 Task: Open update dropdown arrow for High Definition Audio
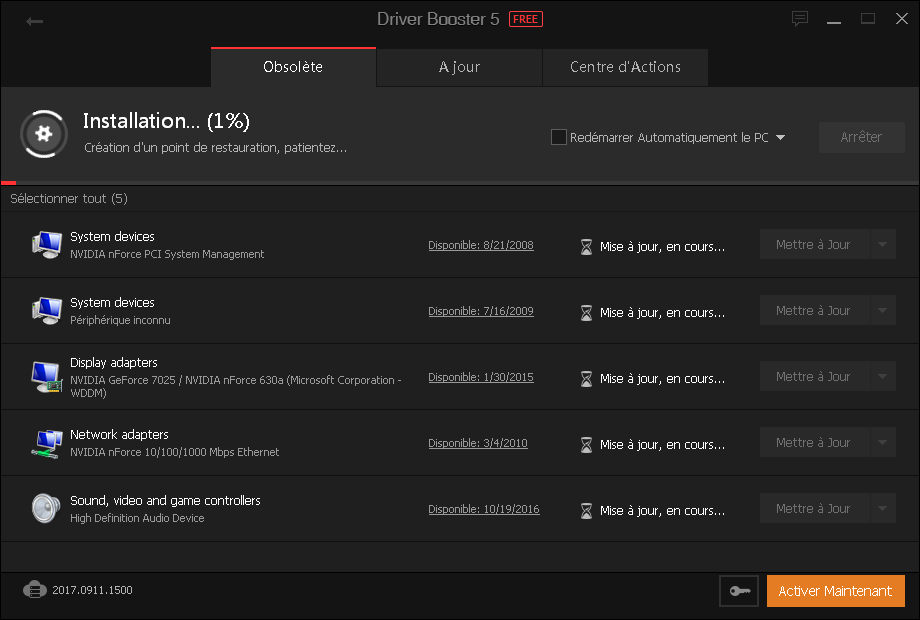882,509
